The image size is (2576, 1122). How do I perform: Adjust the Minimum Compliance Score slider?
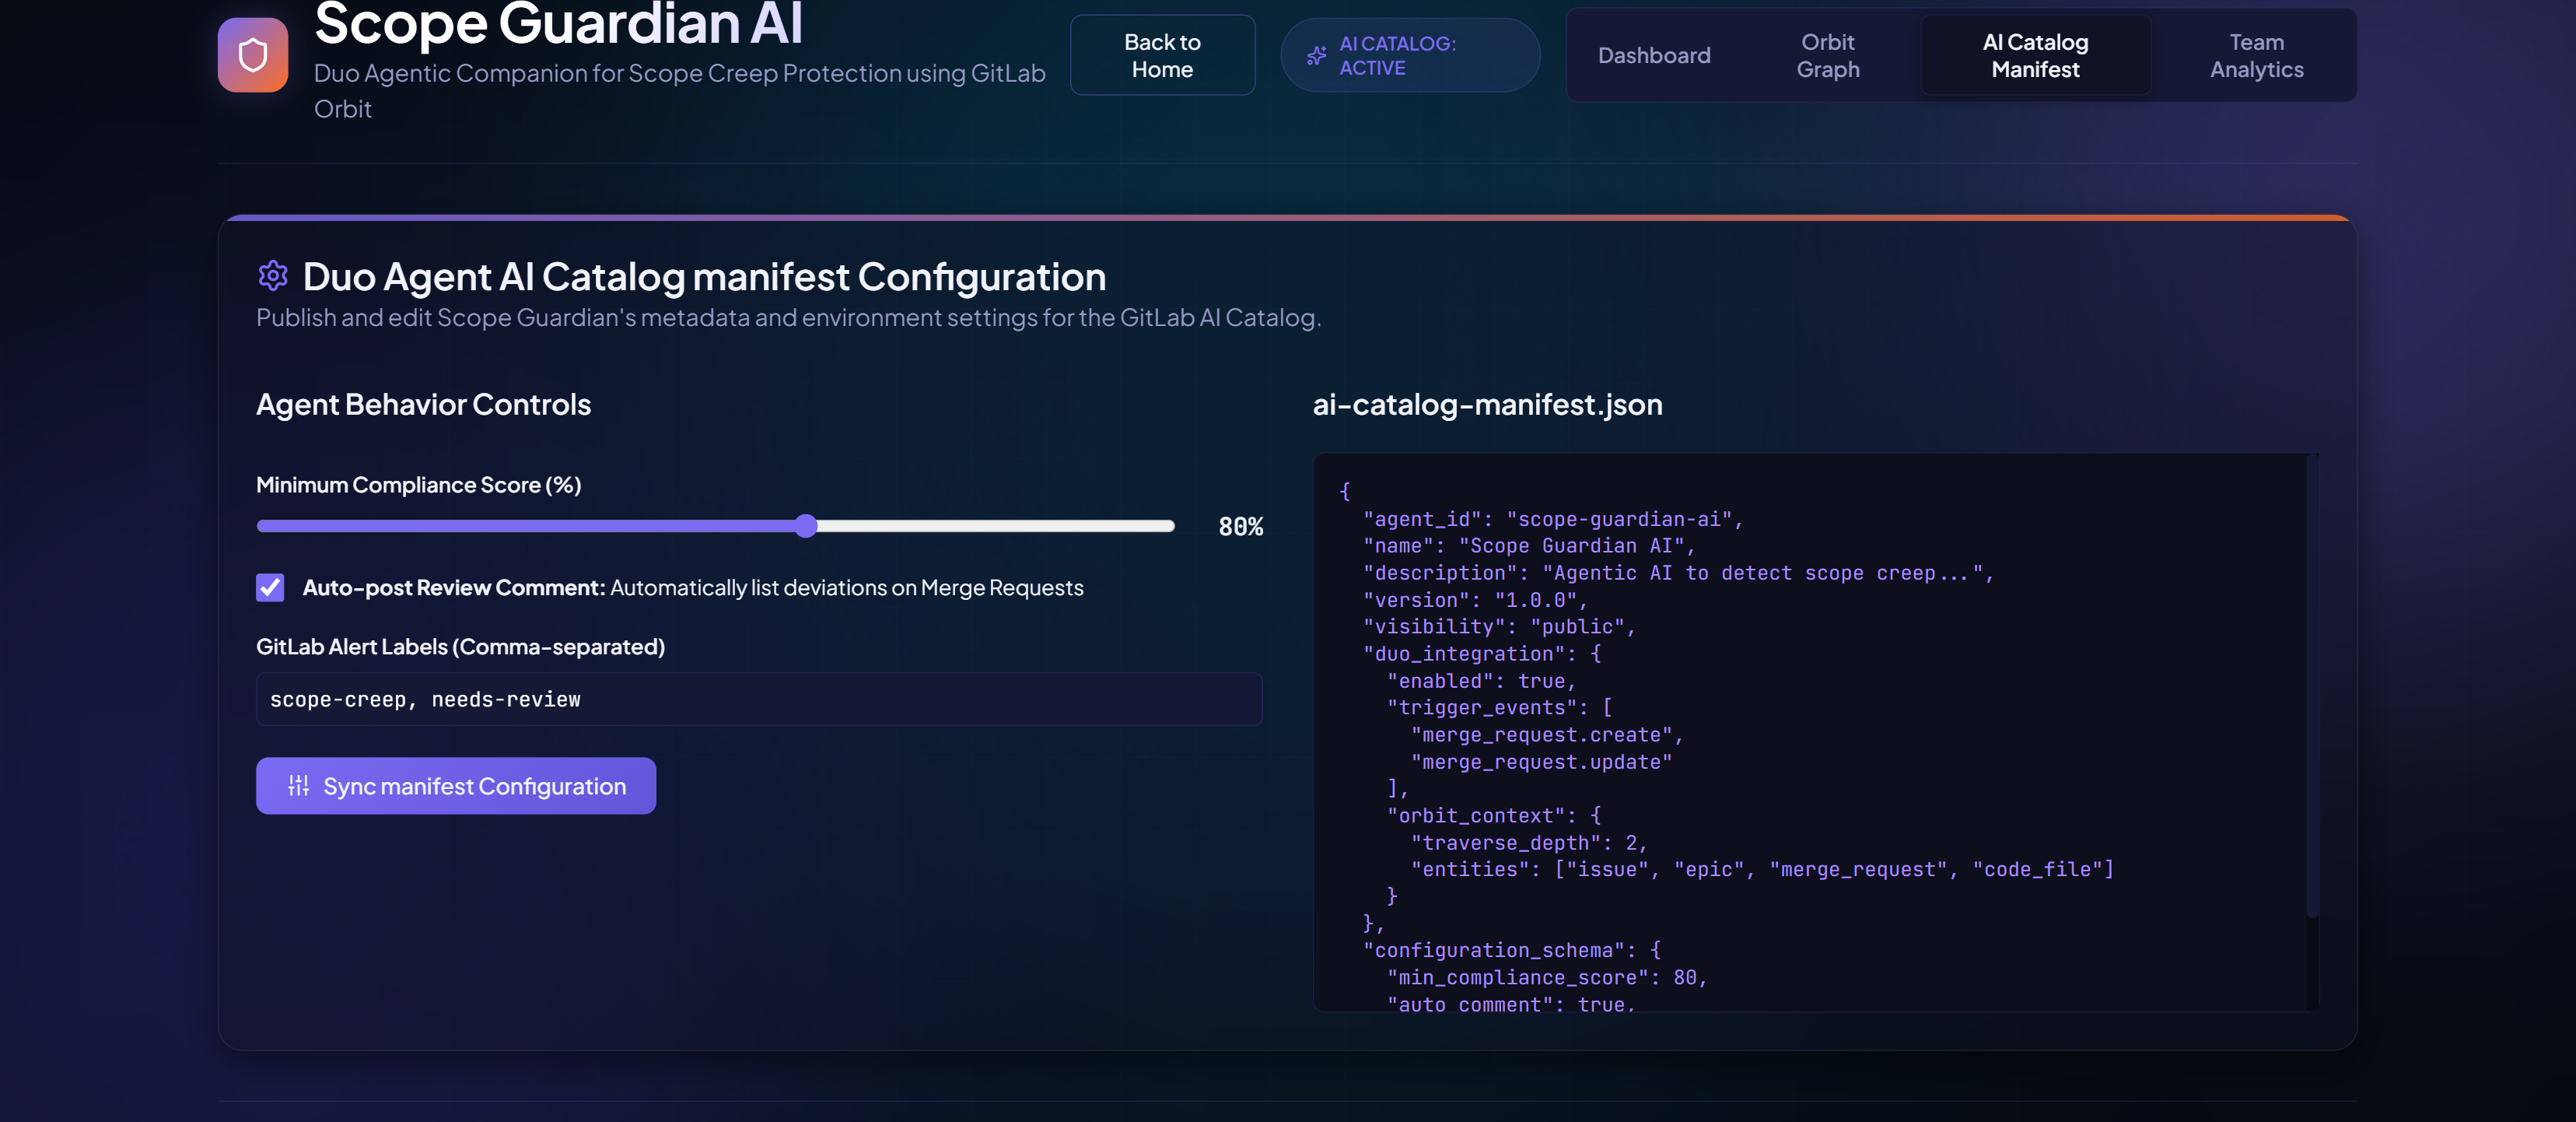[x=716, y=526]
